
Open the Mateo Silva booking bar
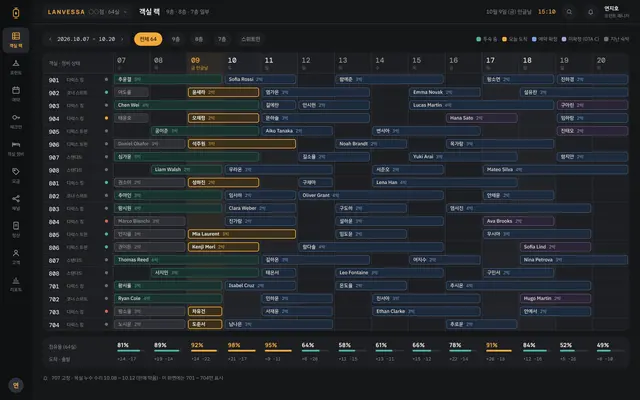tap(556, 169)
